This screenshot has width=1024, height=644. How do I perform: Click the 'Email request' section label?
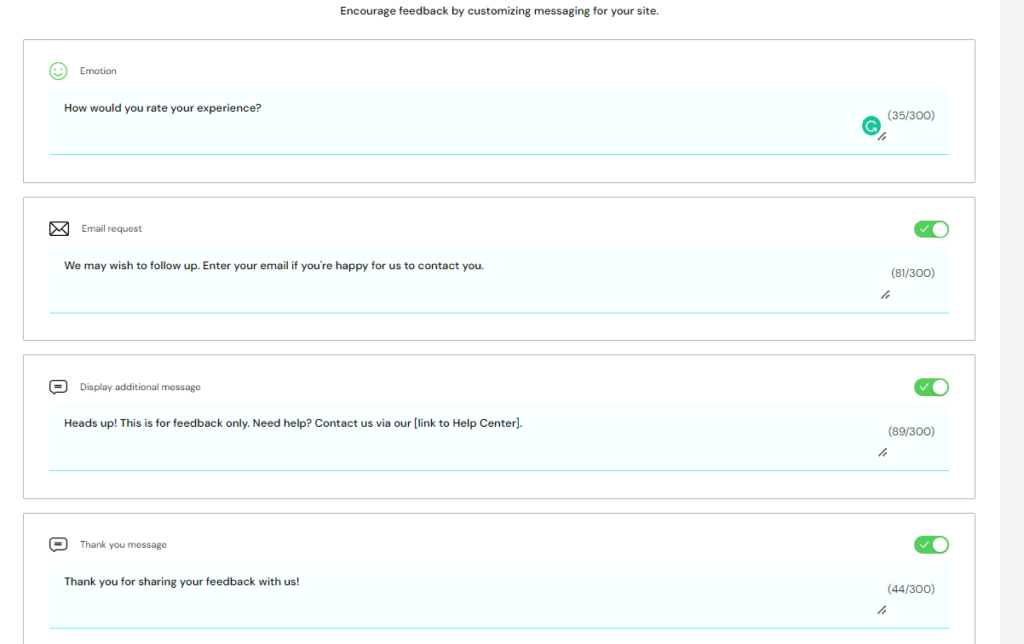(x=112, y=229)
